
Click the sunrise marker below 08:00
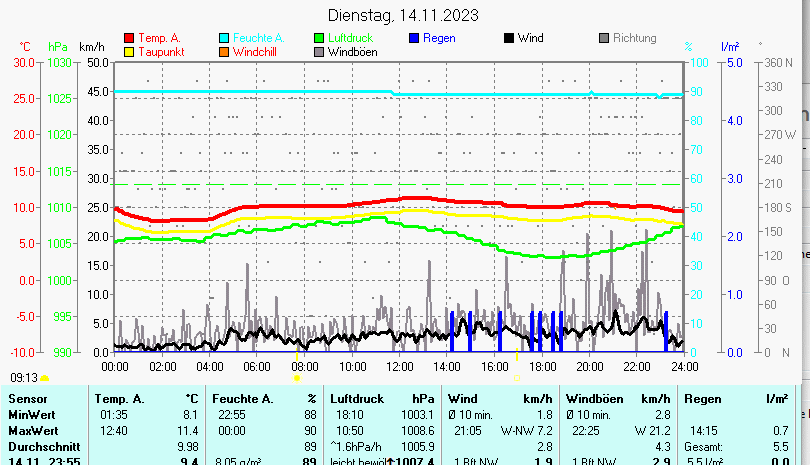tap(296, 378)
